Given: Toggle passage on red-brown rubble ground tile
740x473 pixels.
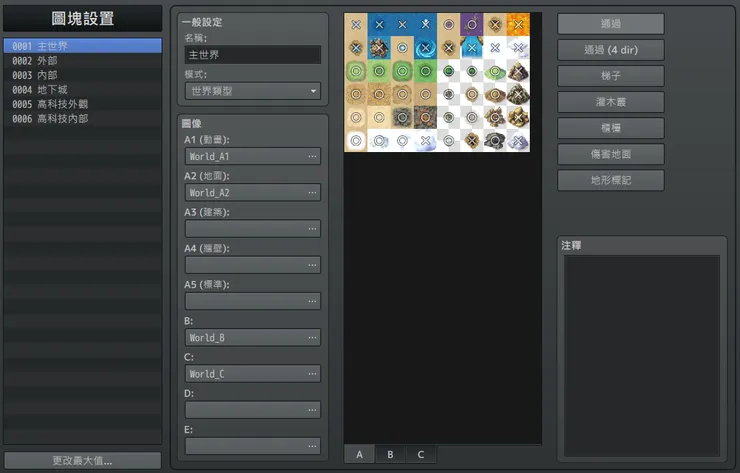Looking at the screenshot, I should [426, 117].
